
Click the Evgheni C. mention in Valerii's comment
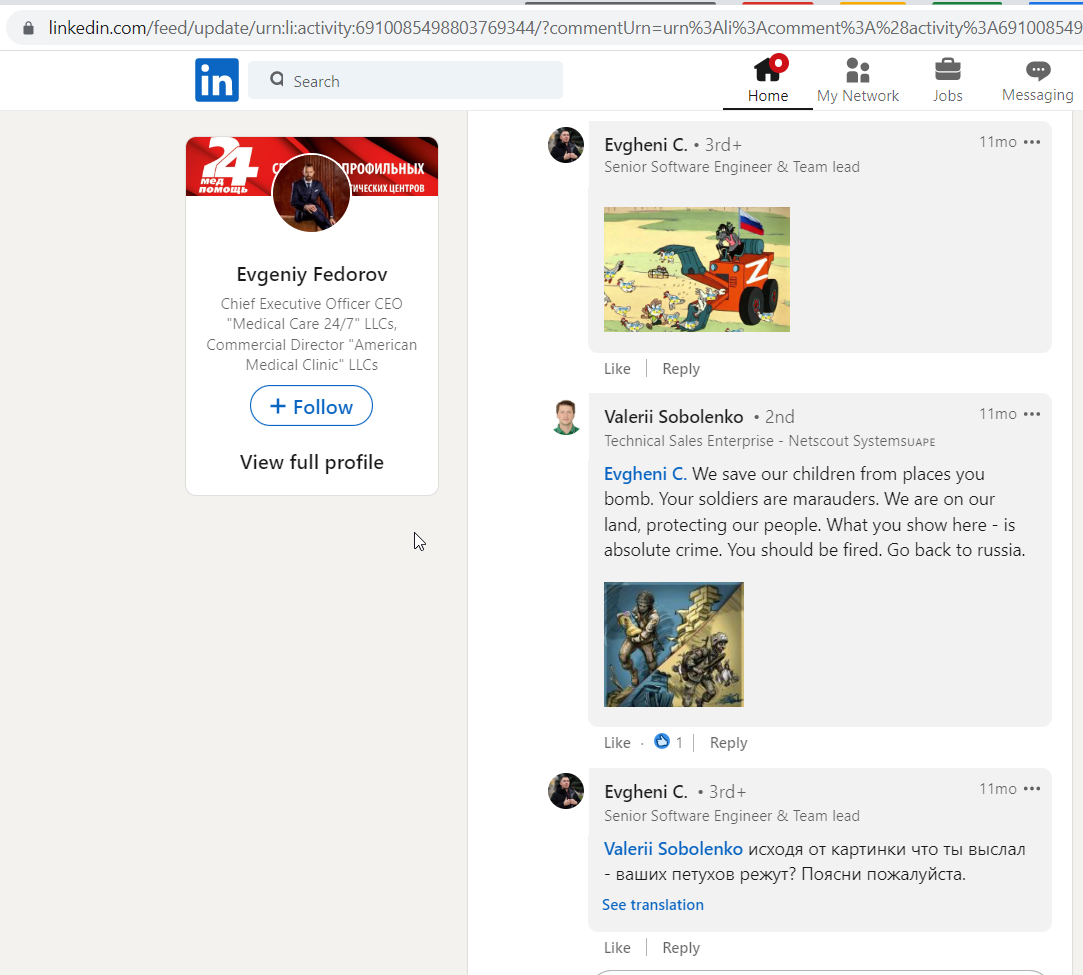[x=645, y=474]
